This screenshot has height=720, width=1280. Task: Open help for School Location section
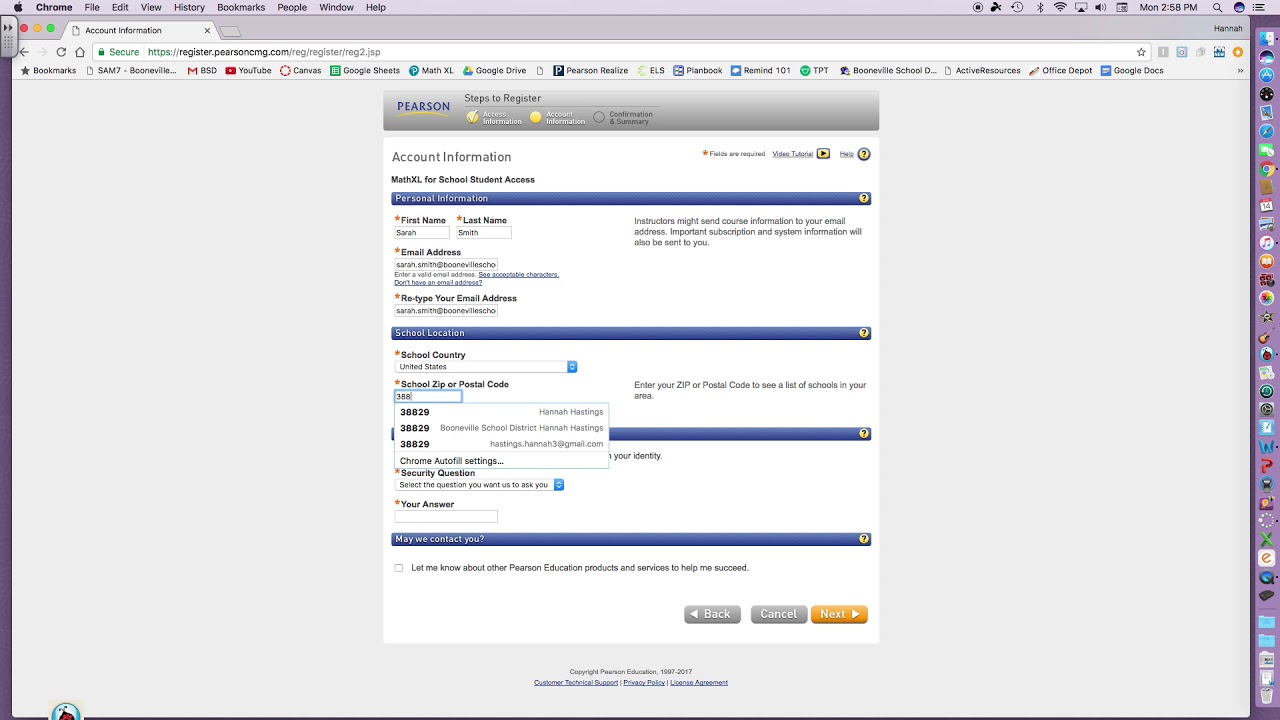tap(864, 333)
